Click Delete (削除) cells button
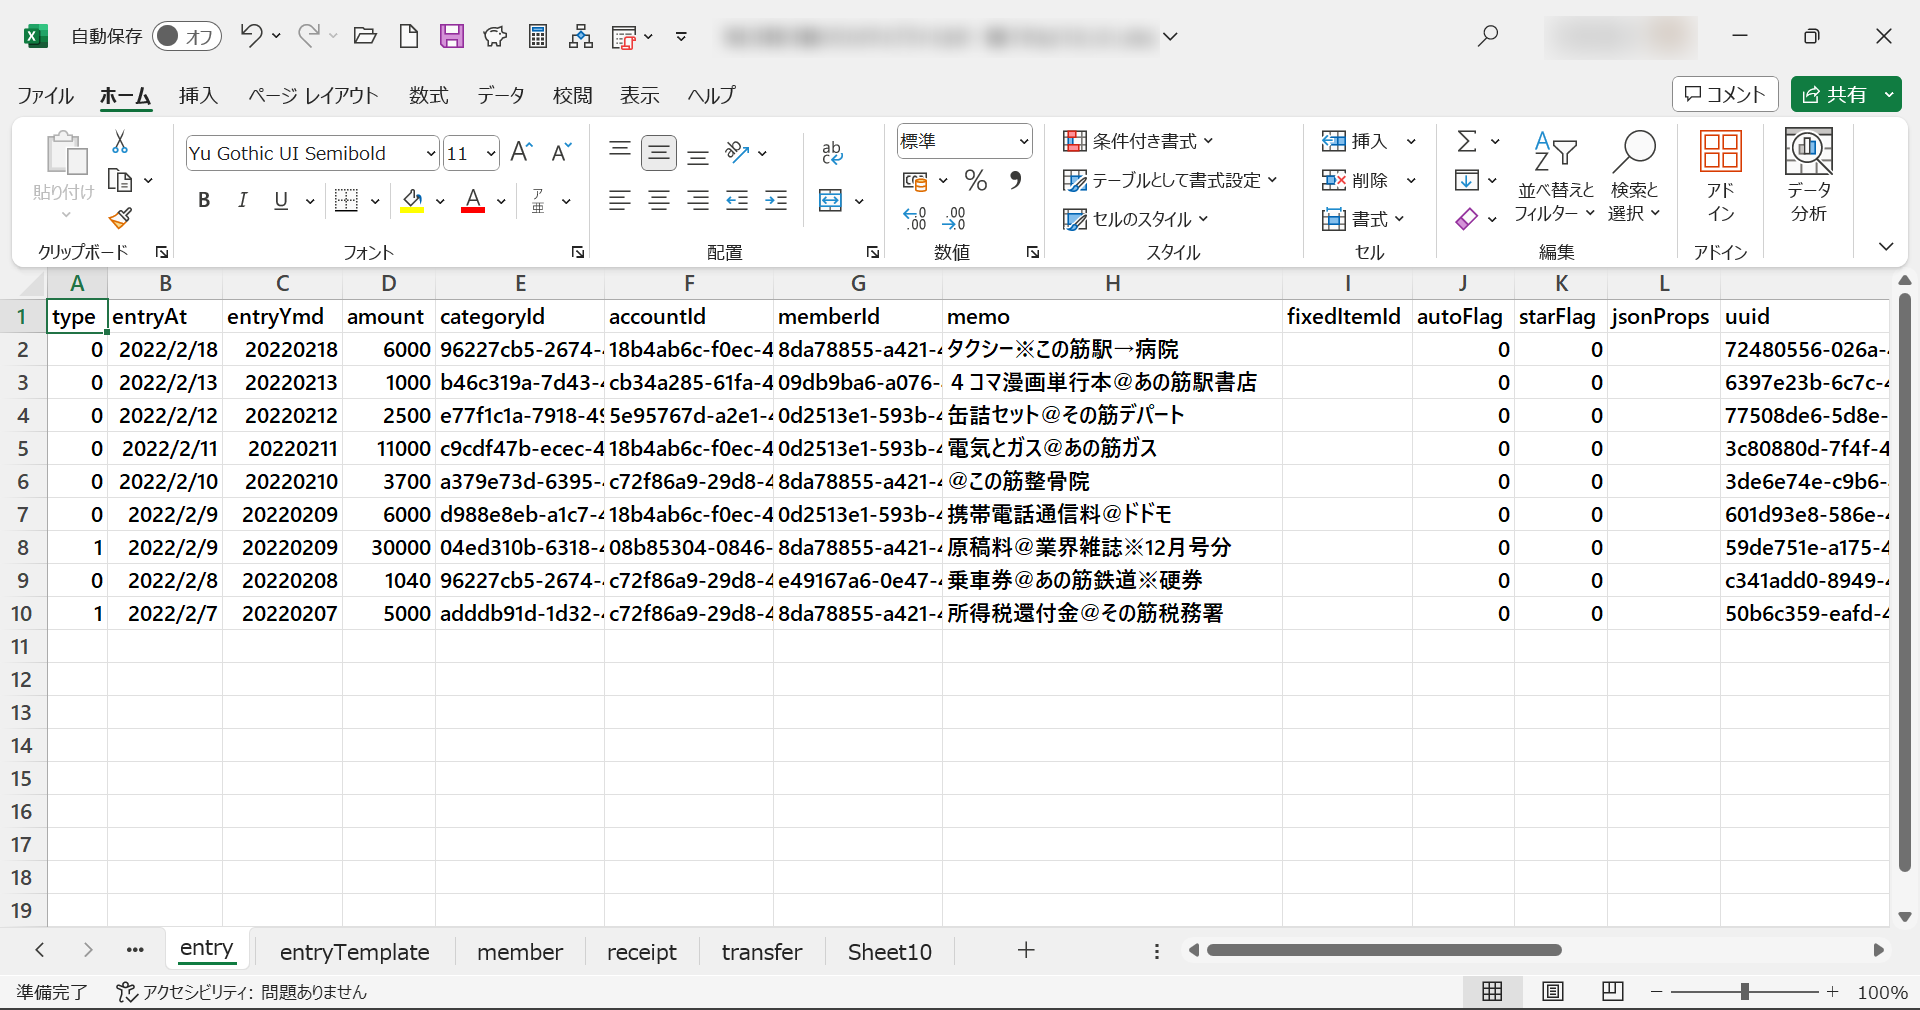This screenshot has height=1010, width=1920. (1354, 180)
